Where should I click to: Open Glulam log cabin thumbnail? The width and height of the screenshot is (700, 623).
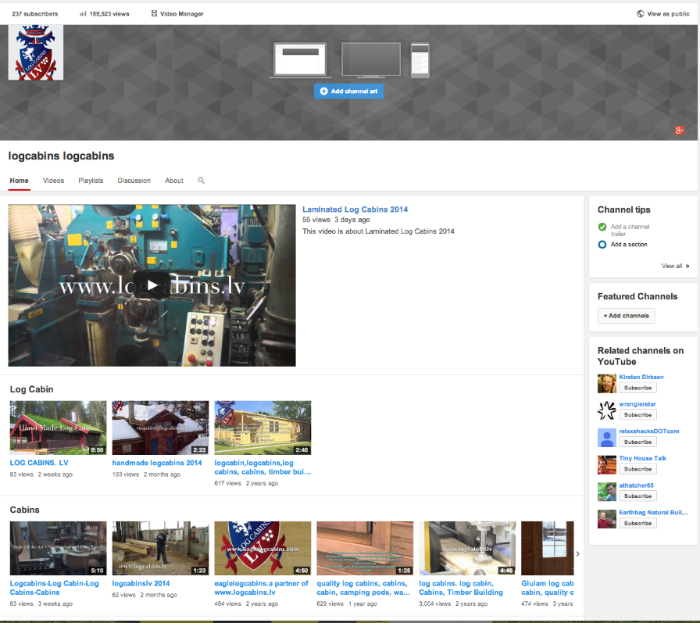tap(547, 548)
